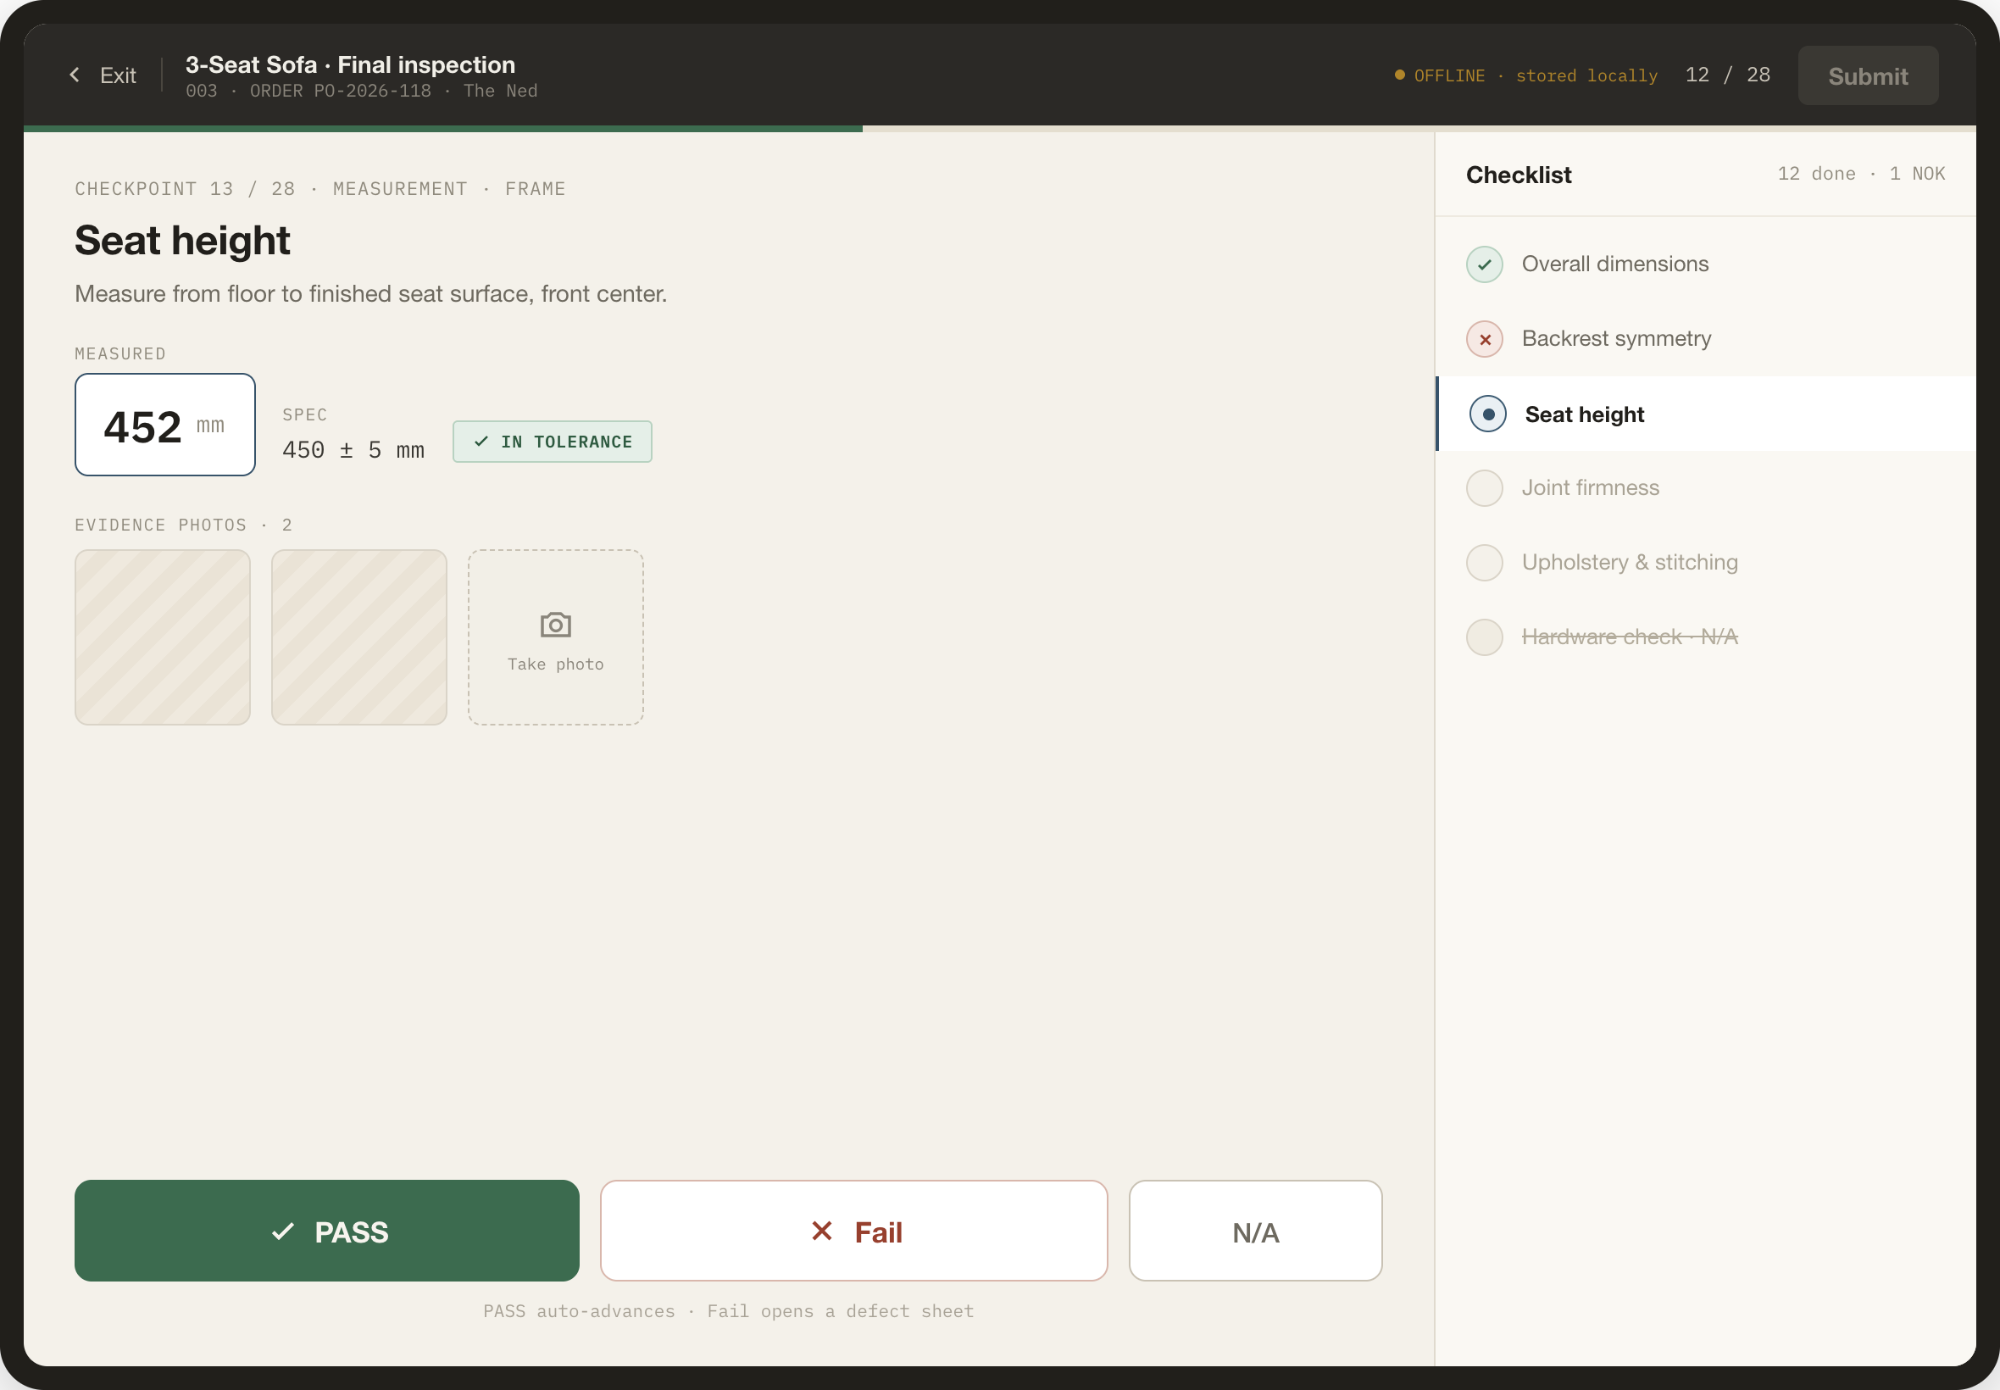Open Overall dimensions checklist item

tap(1706, 264)
